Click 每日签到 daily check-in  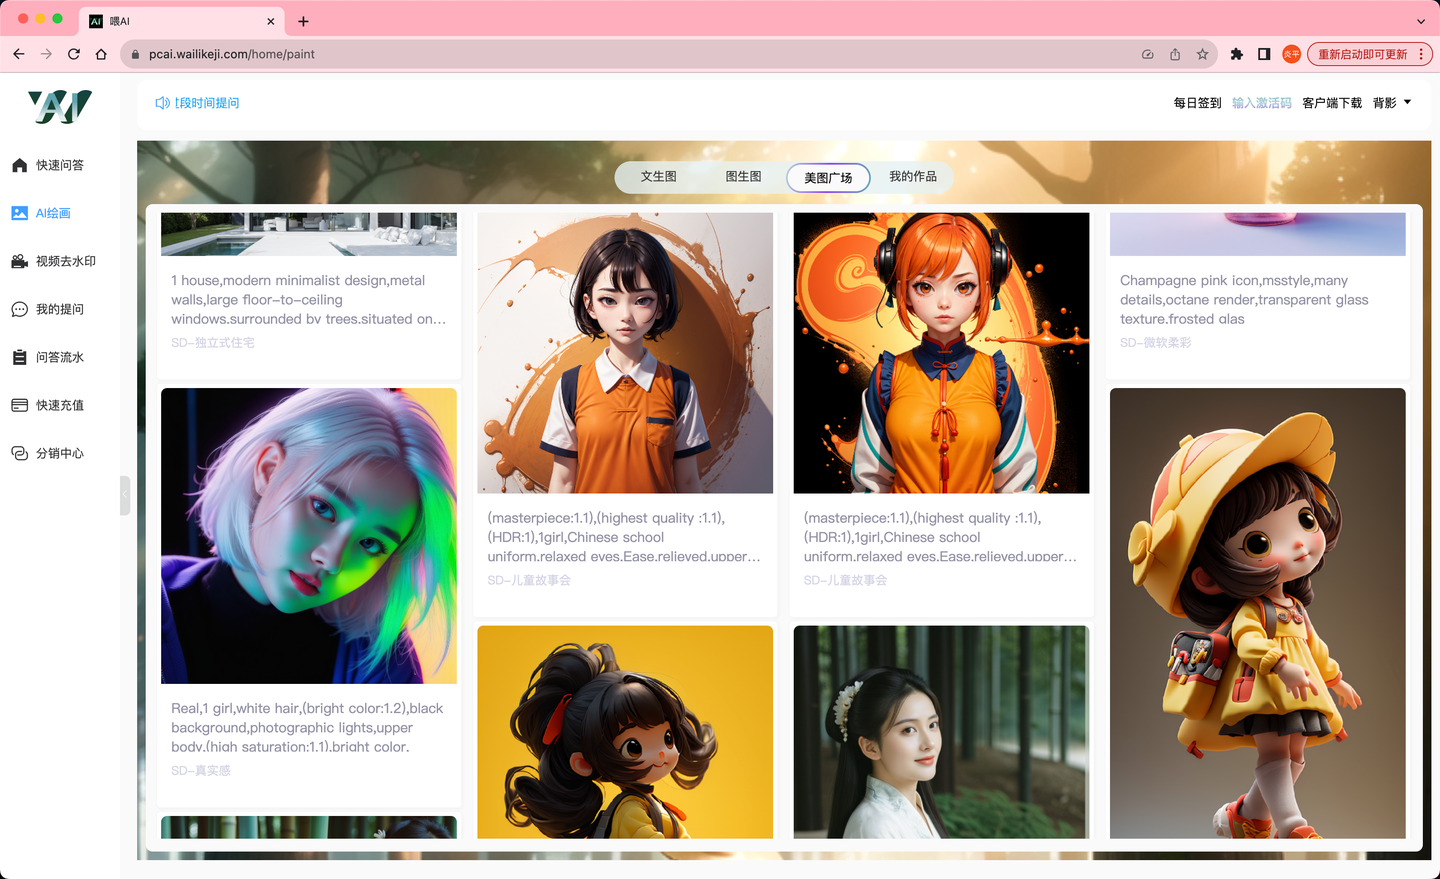coord(1197,103)
